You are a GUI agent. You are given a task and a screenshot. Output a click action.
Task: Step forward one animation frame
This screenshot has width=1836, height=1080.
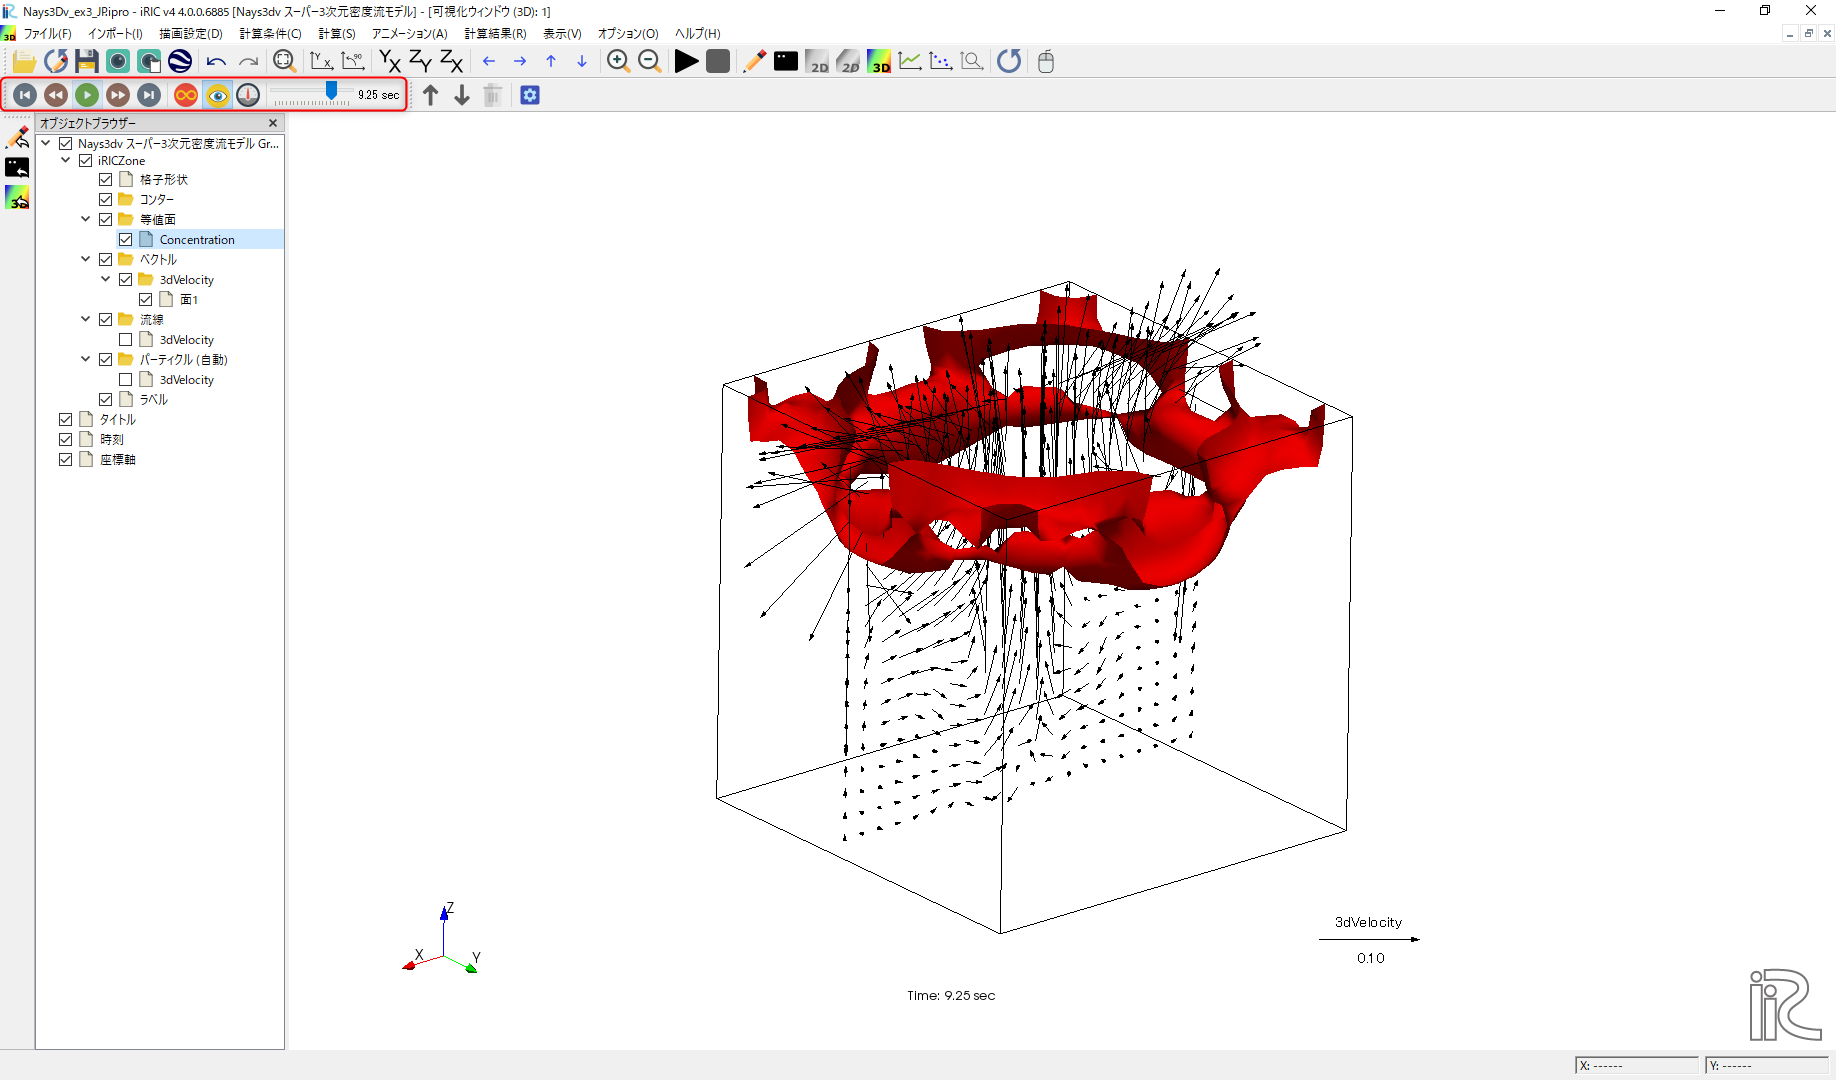(x=118, y=95)
